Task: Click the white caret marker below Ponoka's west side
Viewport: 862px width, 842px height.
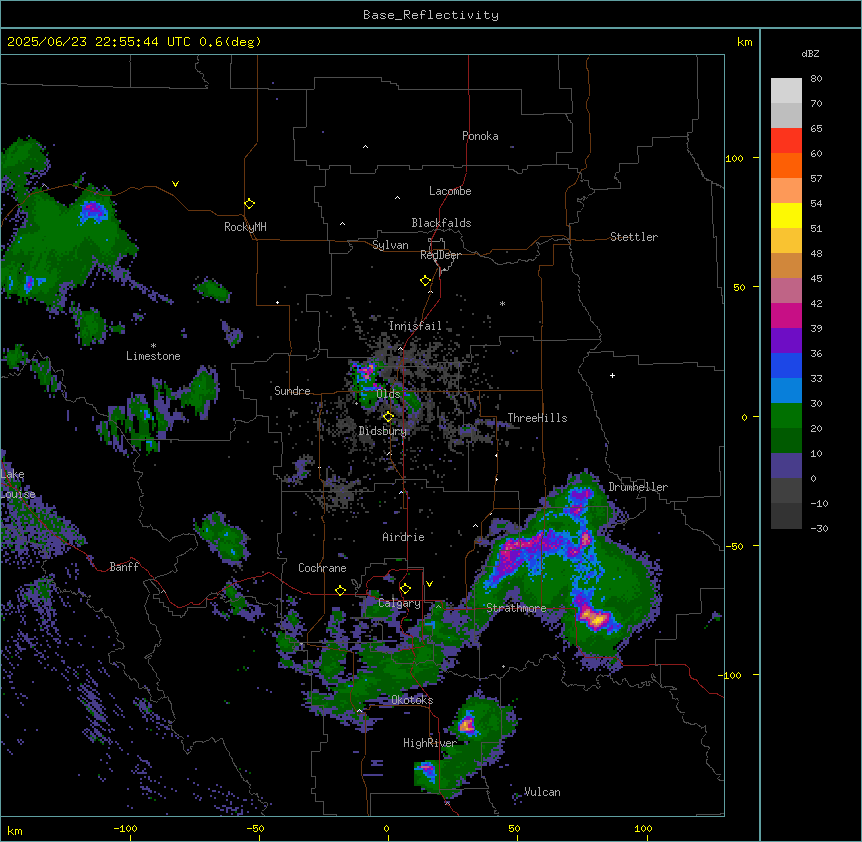Action: click(365, 147)
